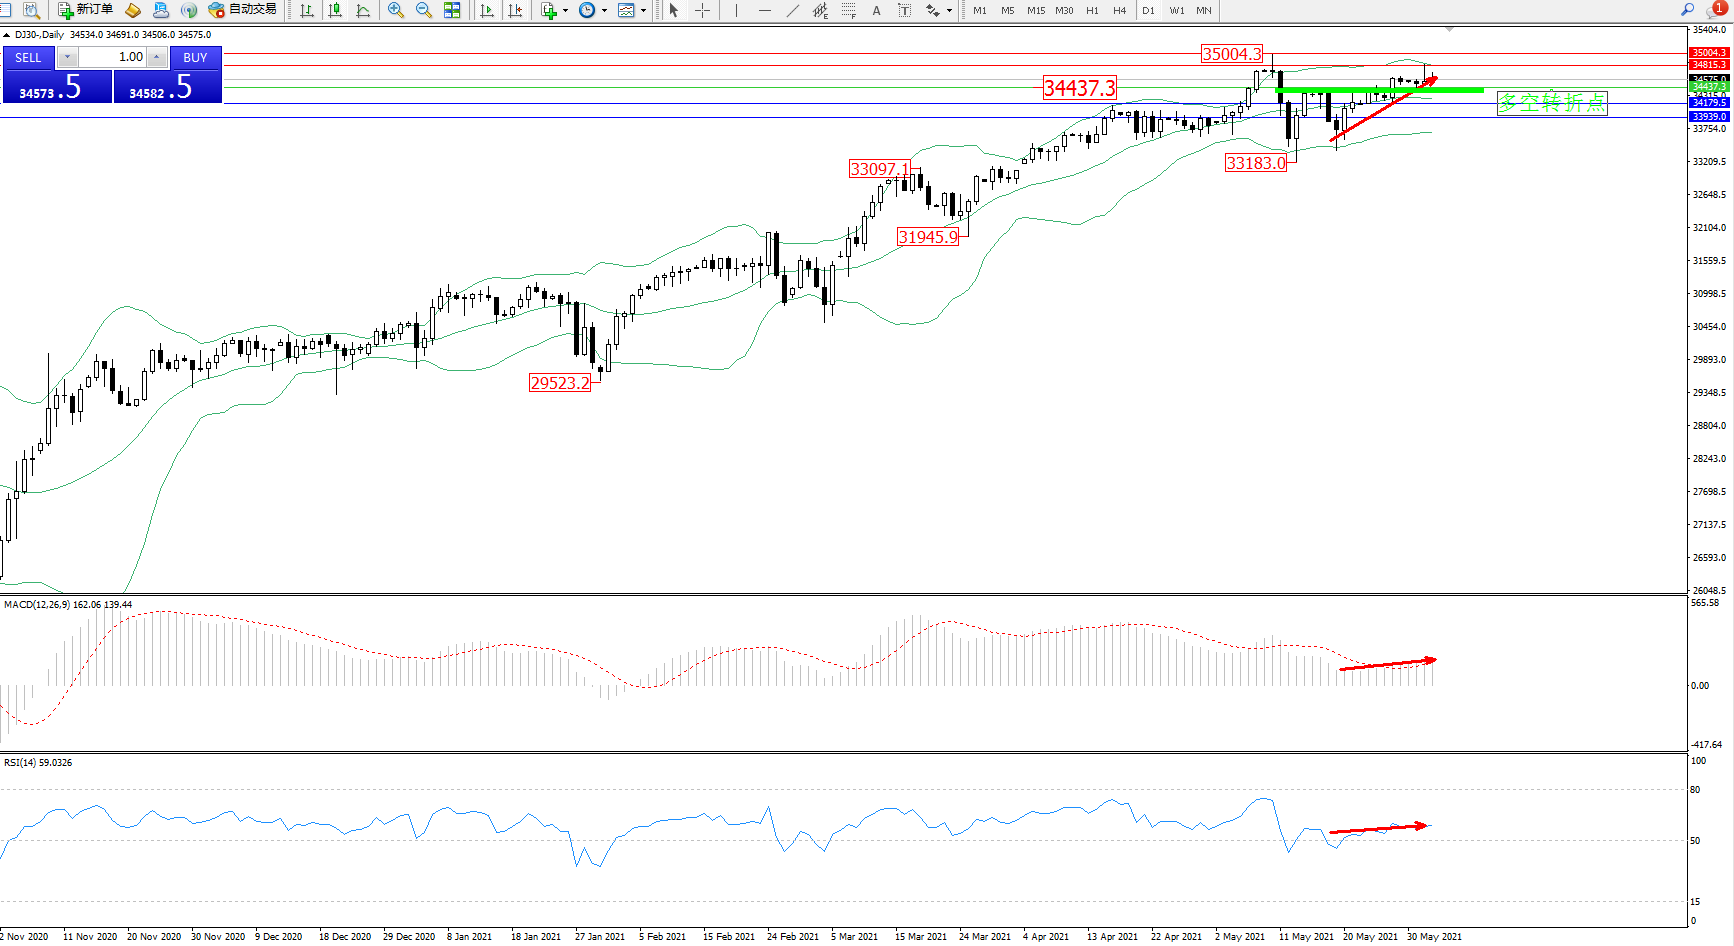This screenshot has width=1734, height=946.
Task: Activate the Fibonacci retracement tool
Action: point(849,10)
